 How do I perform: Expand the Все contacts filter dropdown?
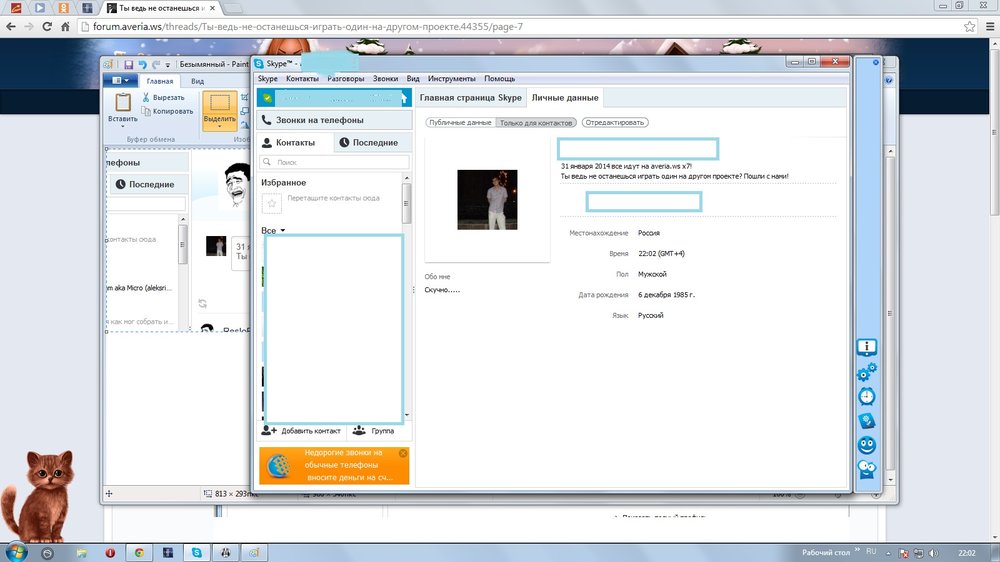pos(273,231)
